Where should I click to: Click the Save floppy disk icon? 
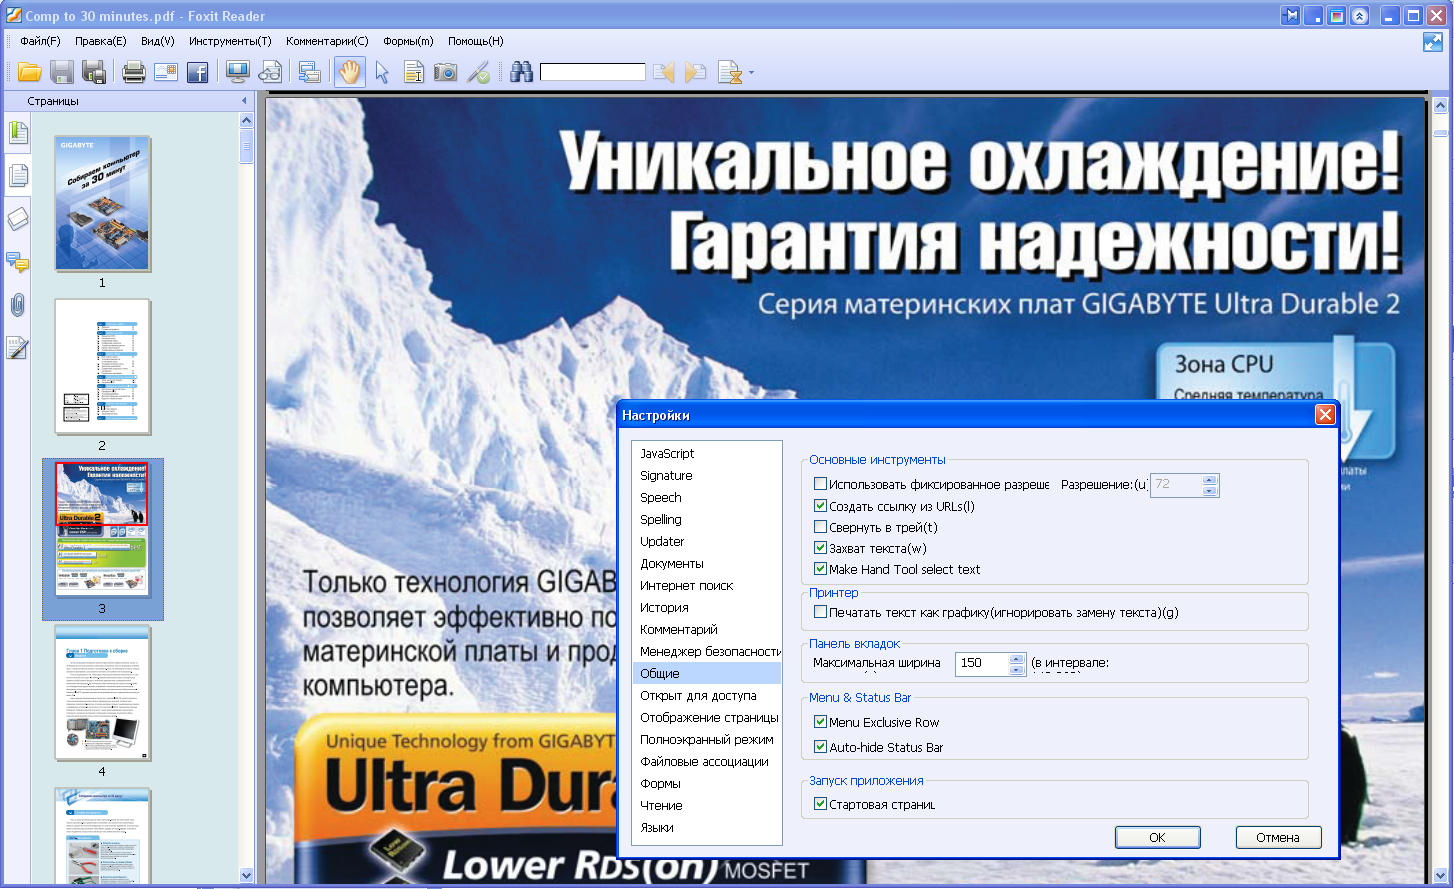click(x=62, y=72)
